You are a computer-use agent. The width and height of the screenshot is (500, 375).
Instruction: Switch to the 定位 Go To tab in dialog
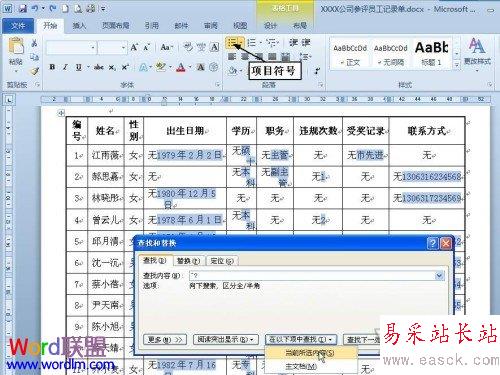(222, 261)
